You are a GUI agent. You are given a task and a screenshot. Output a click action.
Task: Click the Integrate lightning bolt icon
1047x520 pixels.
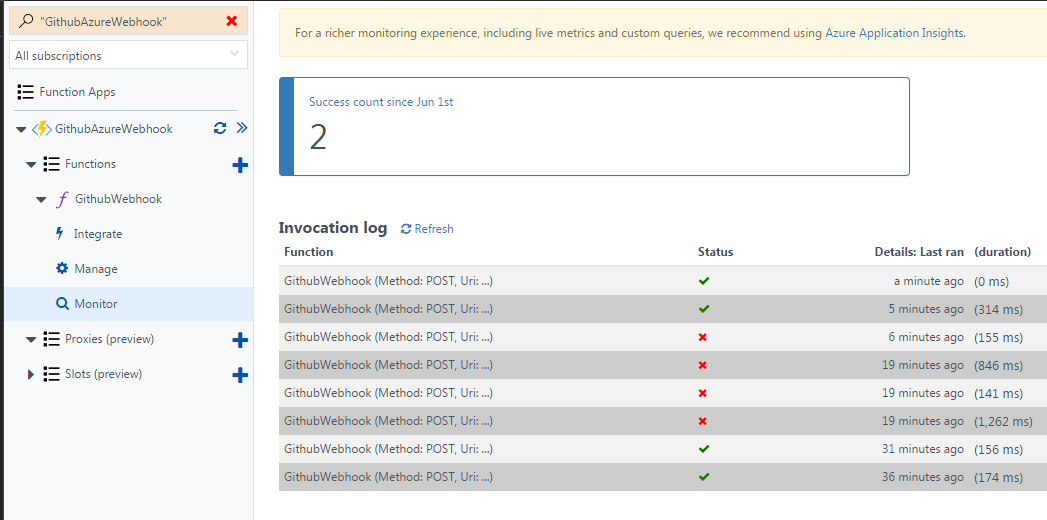tap(60, 233)
